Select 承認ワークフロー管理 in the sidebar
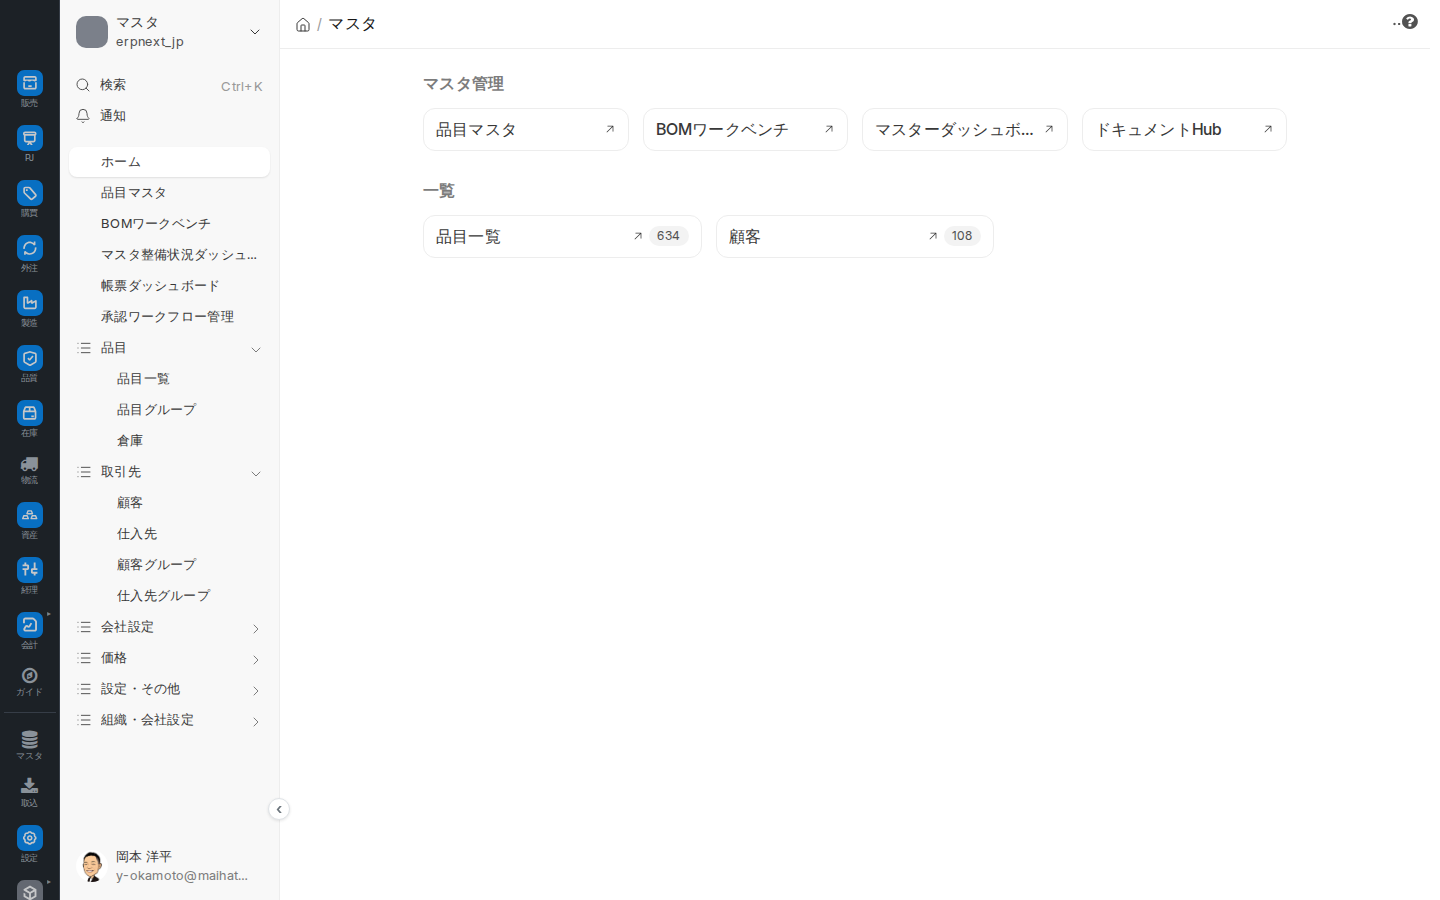1440x900 pixels. coord(169,317)
